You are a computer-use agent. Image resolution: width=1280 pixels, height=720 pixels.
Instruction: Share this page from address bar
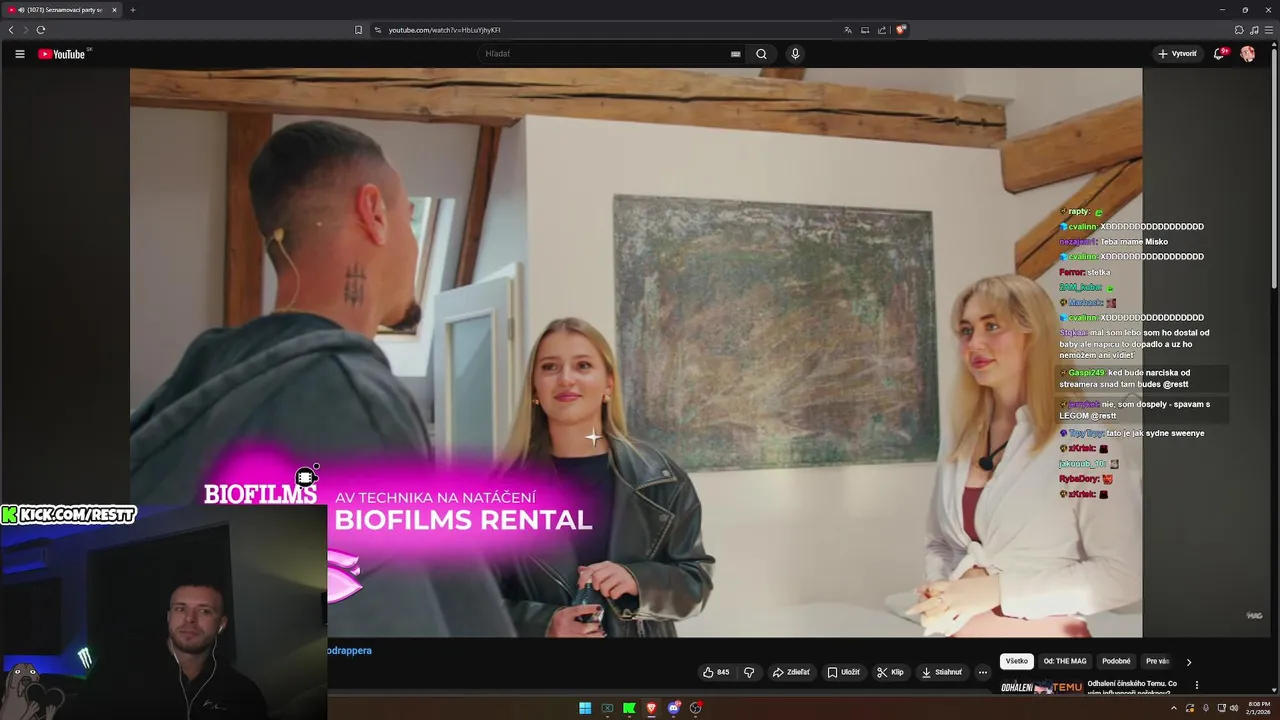(x=882, y=30)
